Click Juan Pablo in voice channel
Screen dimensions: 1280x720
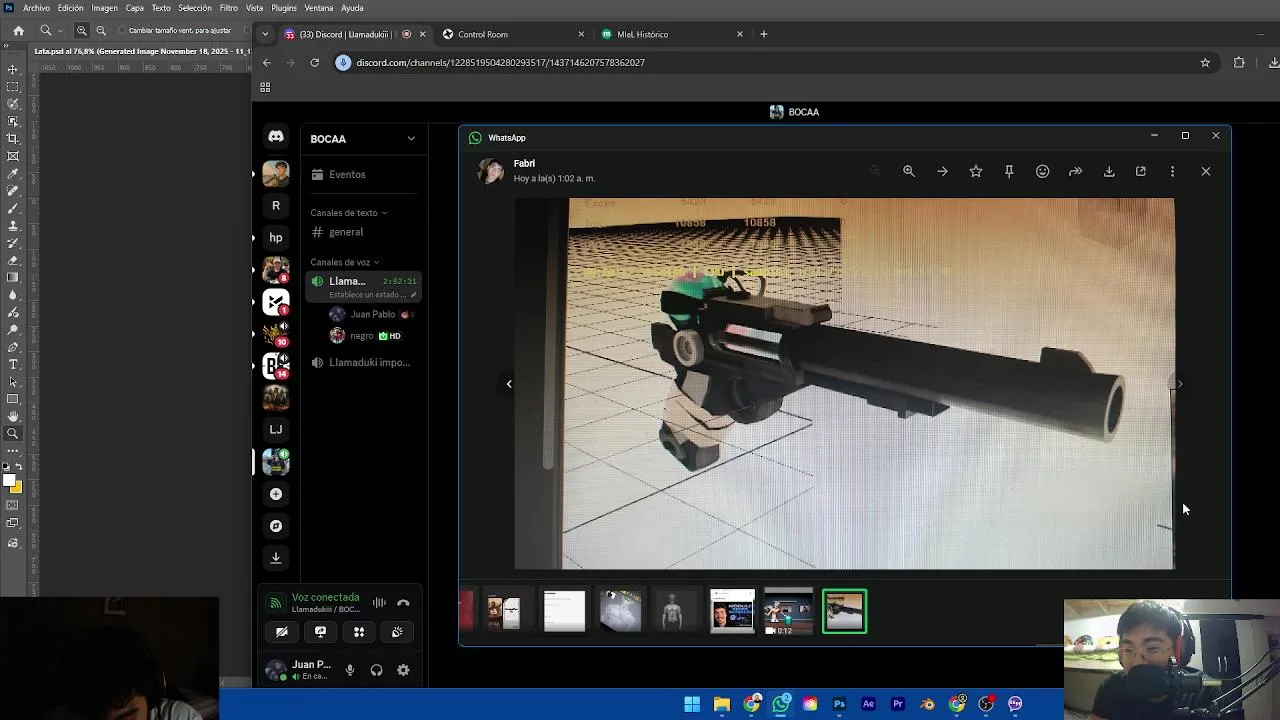point(371,314)
